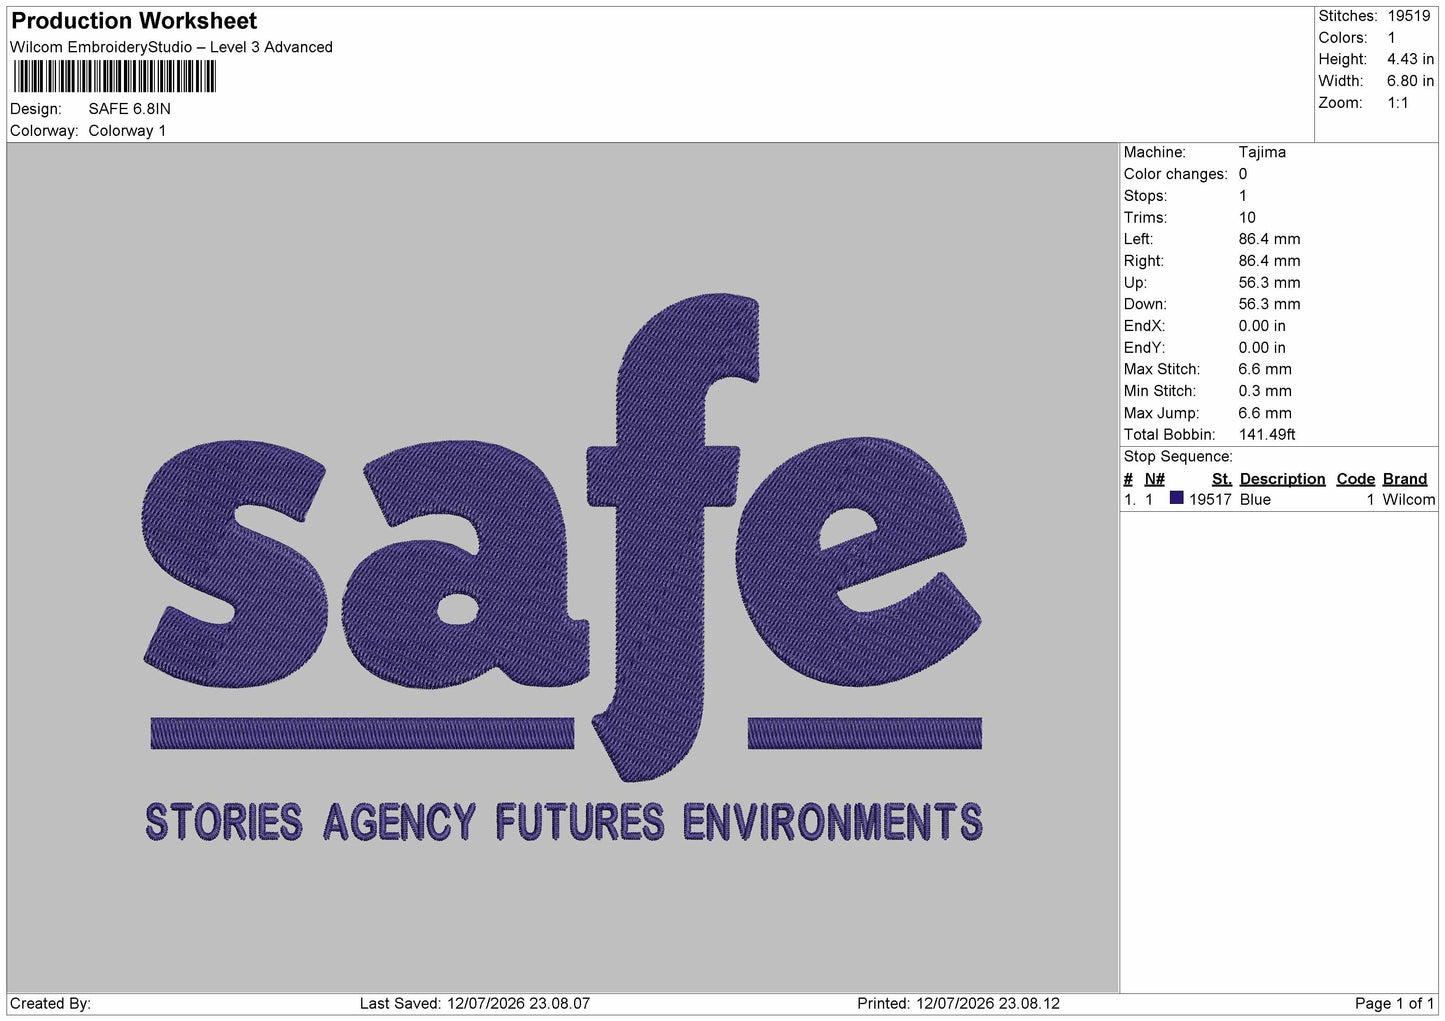
Task: Click the Total Bobbin value 141.49ft
Action: coord(1267,435)
